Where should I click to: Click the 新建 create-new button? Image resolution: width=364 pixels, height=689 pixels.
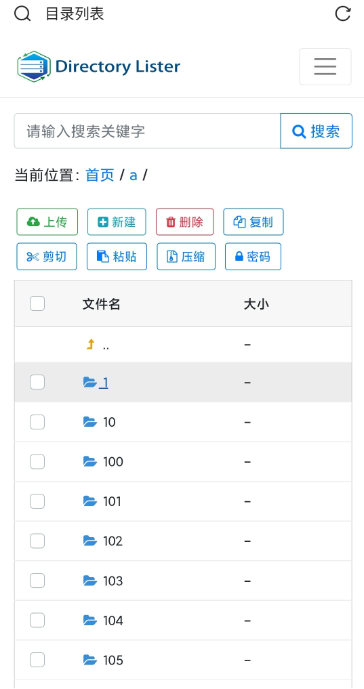116,222
